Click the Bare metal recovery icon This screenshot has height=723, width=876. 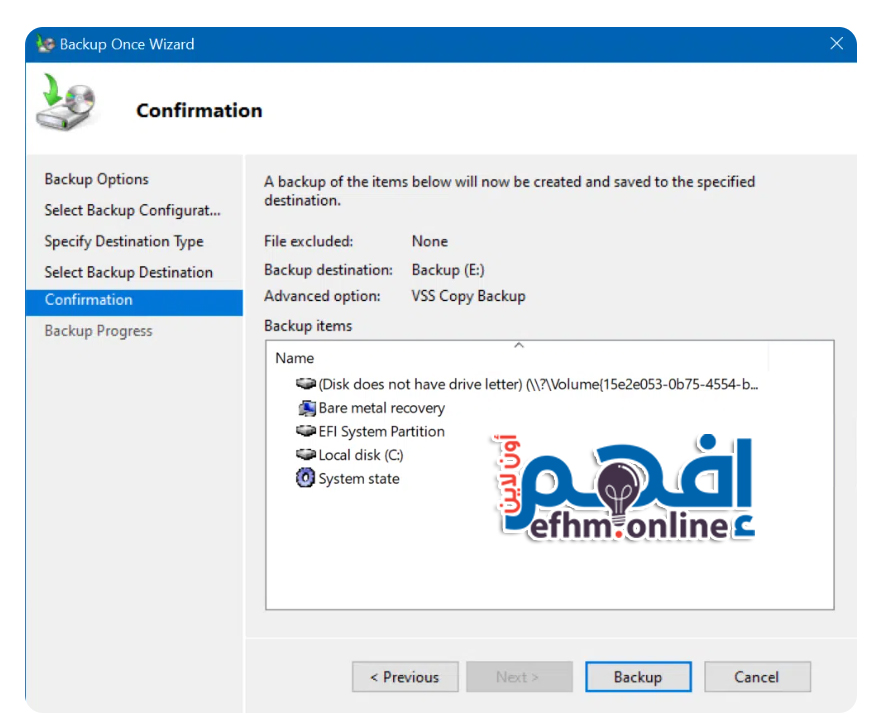click(x=306, y=408)
